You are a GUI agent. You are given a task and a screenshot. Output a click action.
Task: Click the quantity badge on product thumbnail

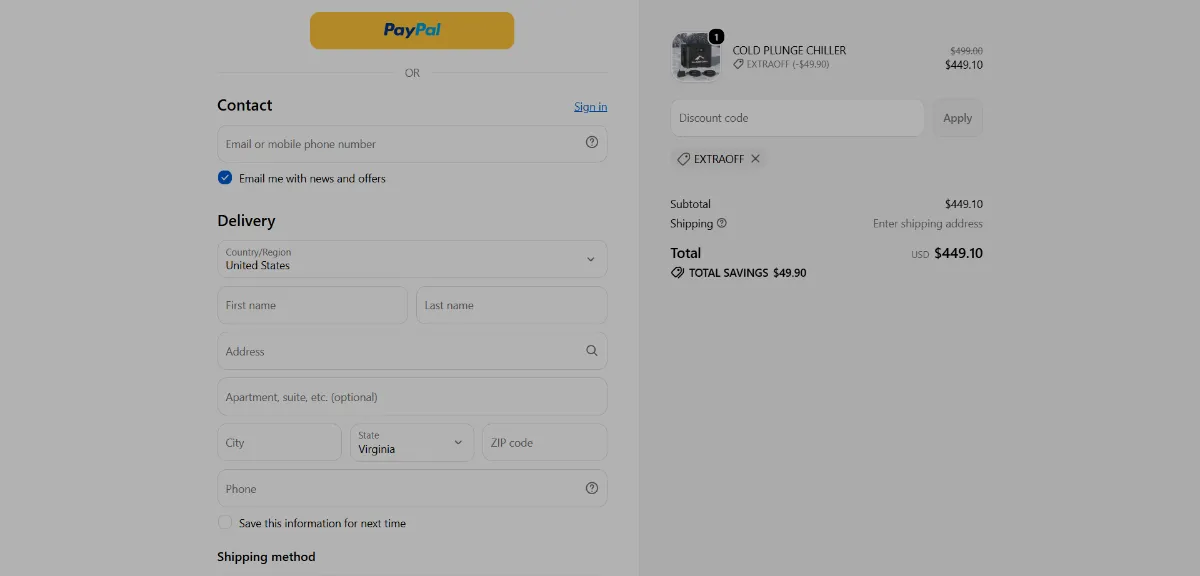coord(716,37)
